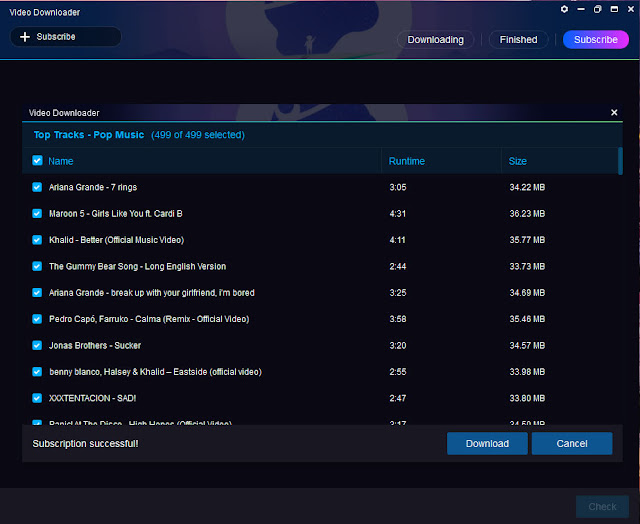Click 'Subscription successful!' status message

click(85, 444)
